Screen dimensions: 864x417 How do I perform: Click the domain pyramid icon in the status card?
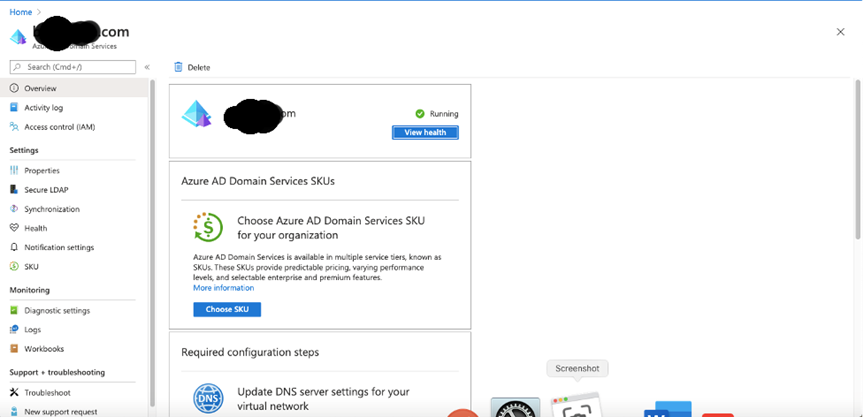[x=197, y=115]
